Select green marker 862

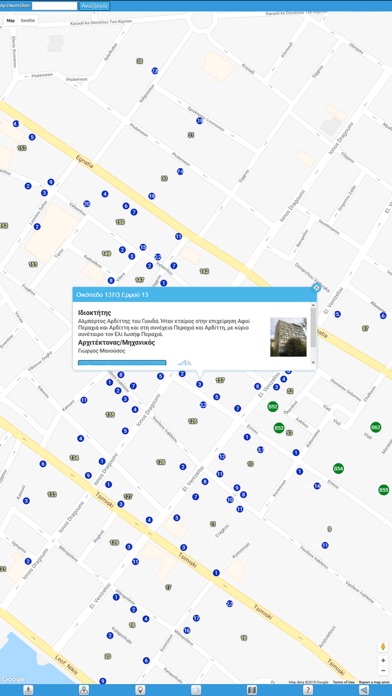point(376,427)
